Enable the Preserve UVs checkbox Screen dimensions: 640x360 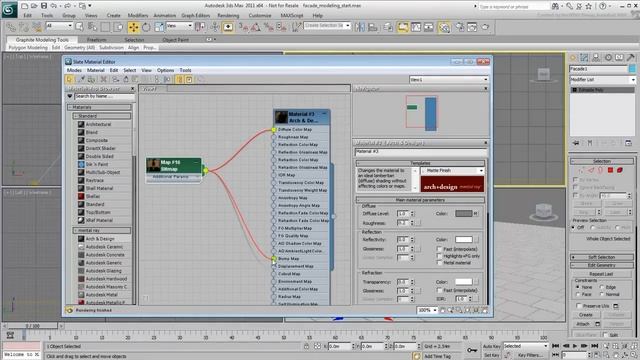tap(579, 306)
